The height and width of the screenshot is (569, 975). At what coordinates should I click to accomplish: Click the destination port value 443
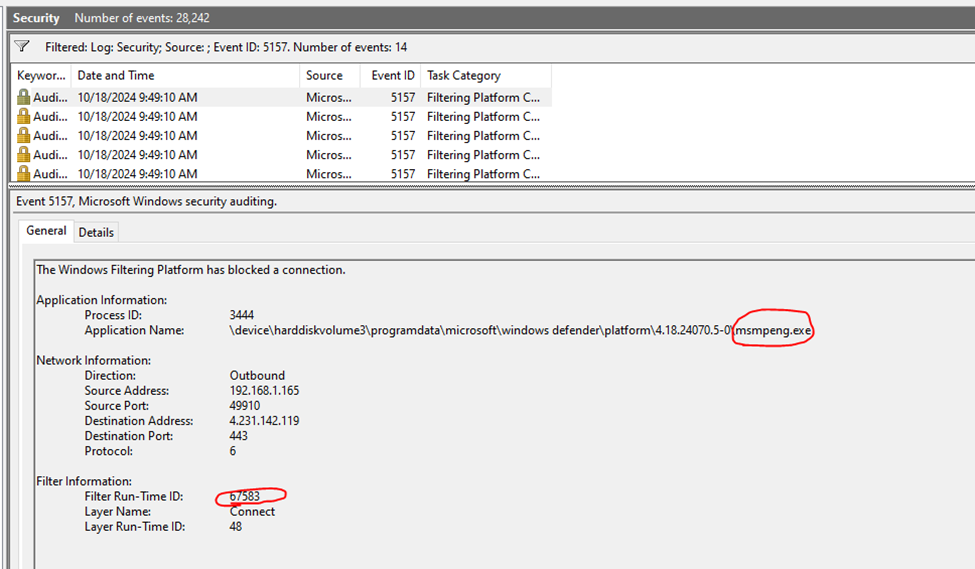pos(238,436)
